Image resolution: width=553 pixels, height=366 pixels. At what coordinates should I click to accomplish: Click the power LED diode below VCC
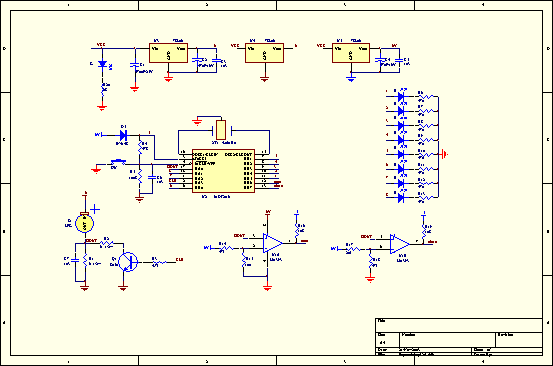point(102,64)
